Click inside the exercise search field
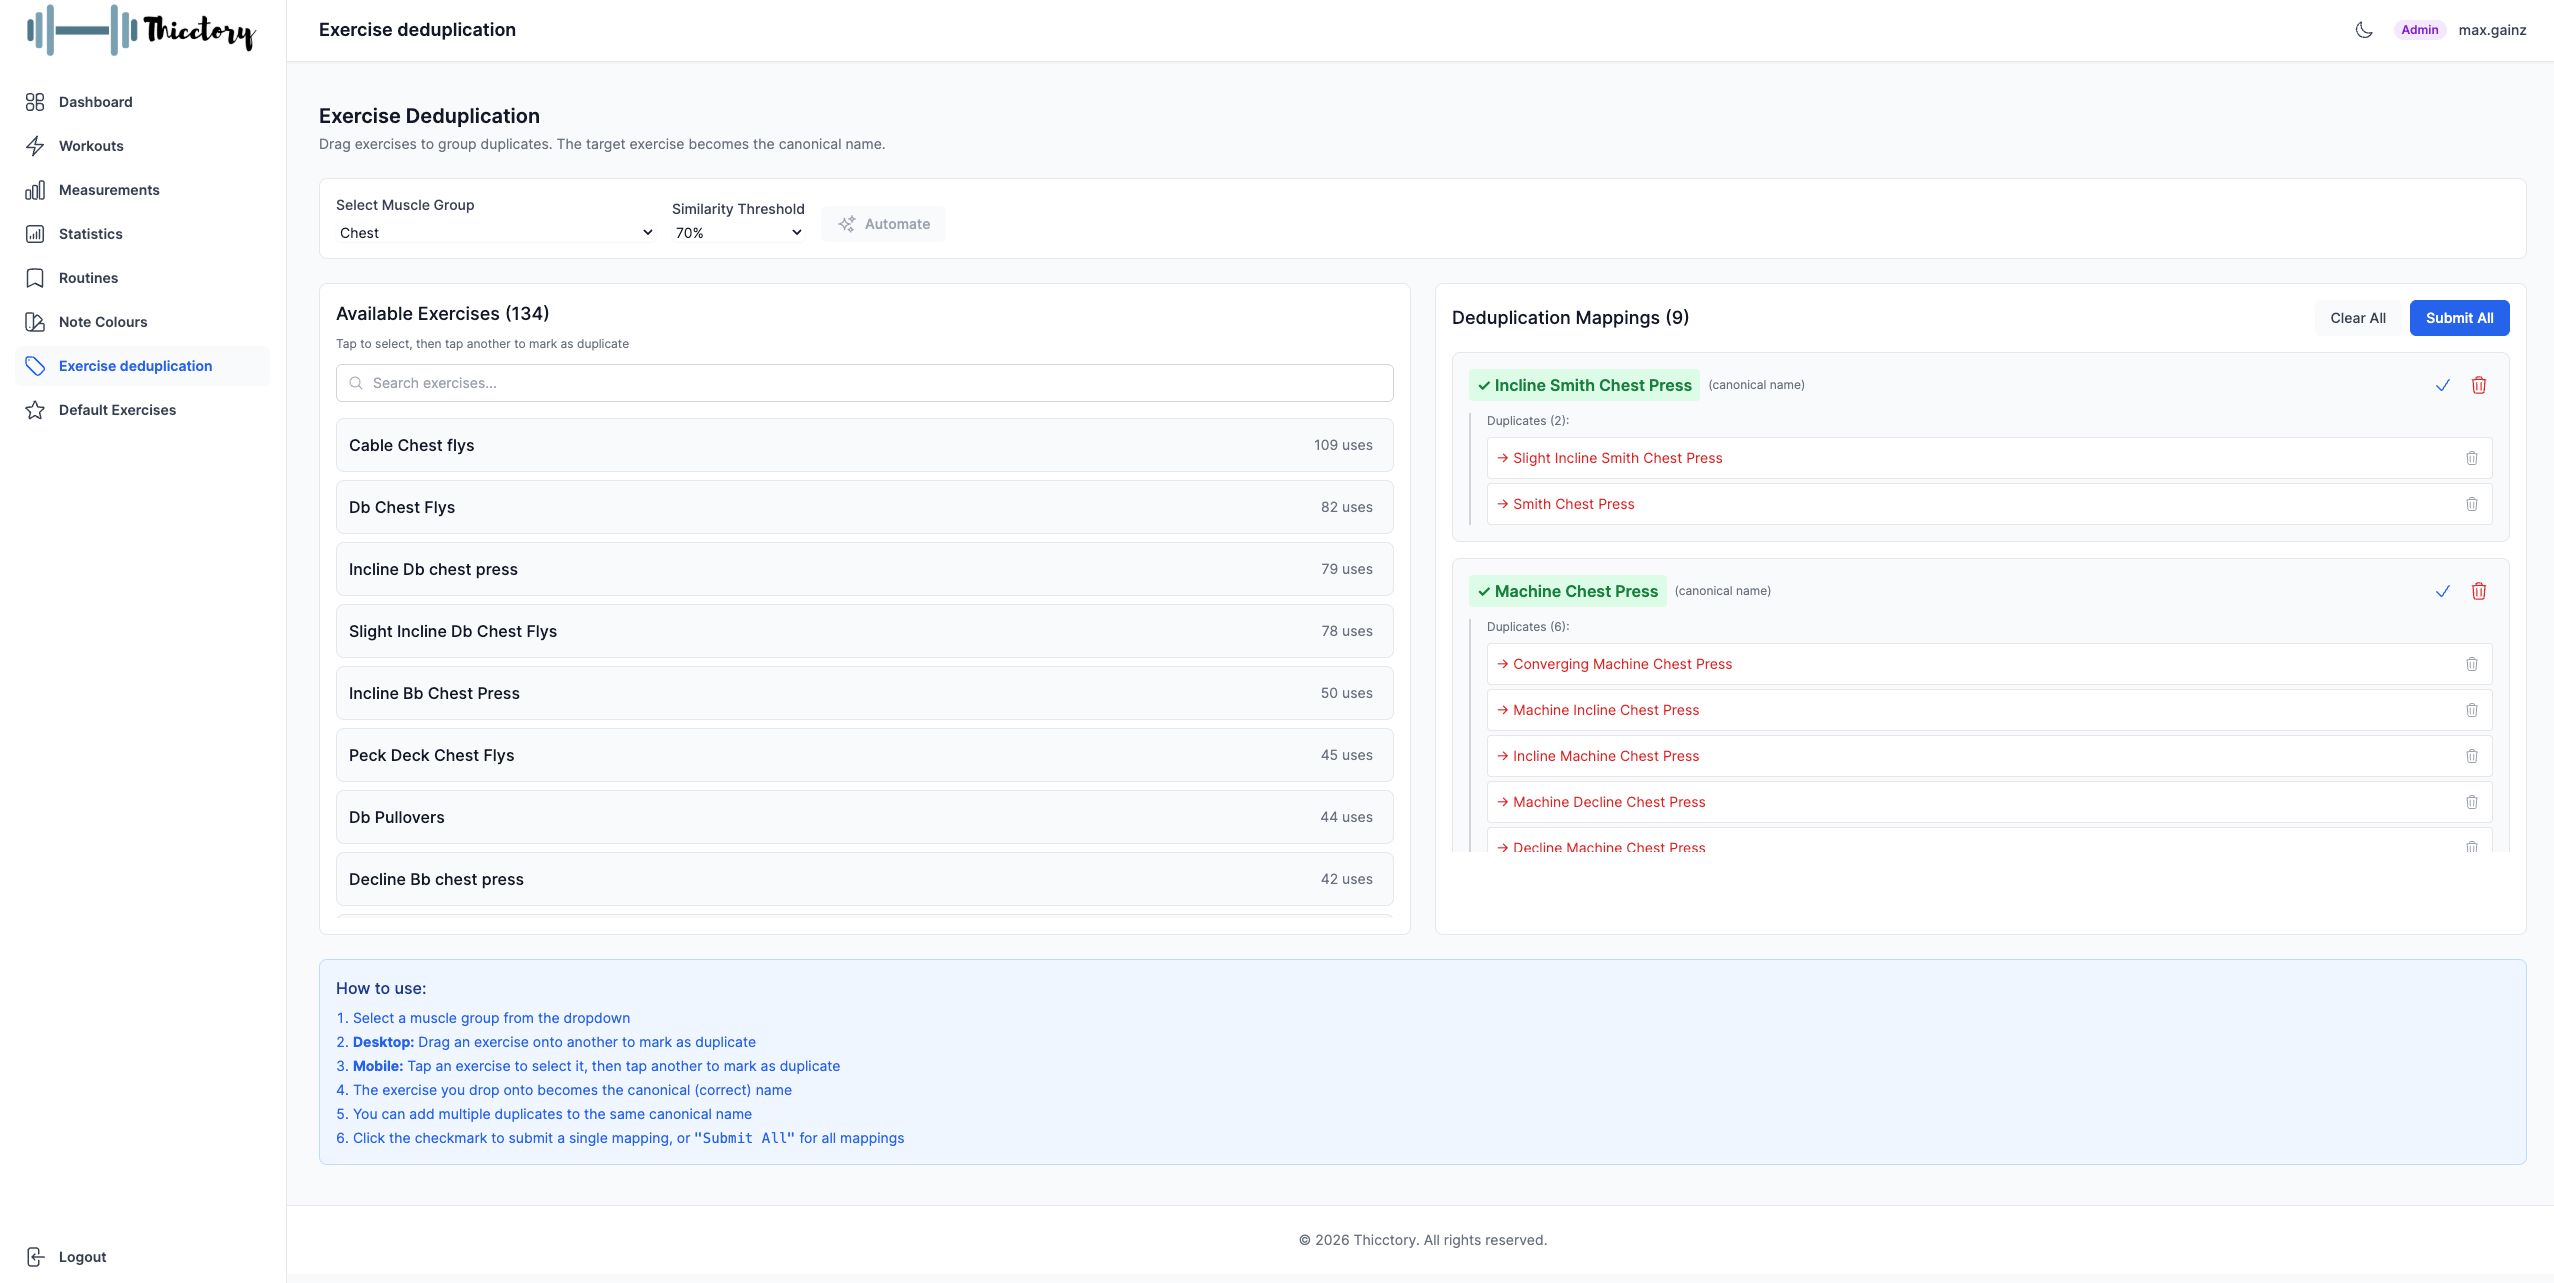The width and height of the screenshot is (2554, 1283). pyautogui.click(x=864, y=382)
